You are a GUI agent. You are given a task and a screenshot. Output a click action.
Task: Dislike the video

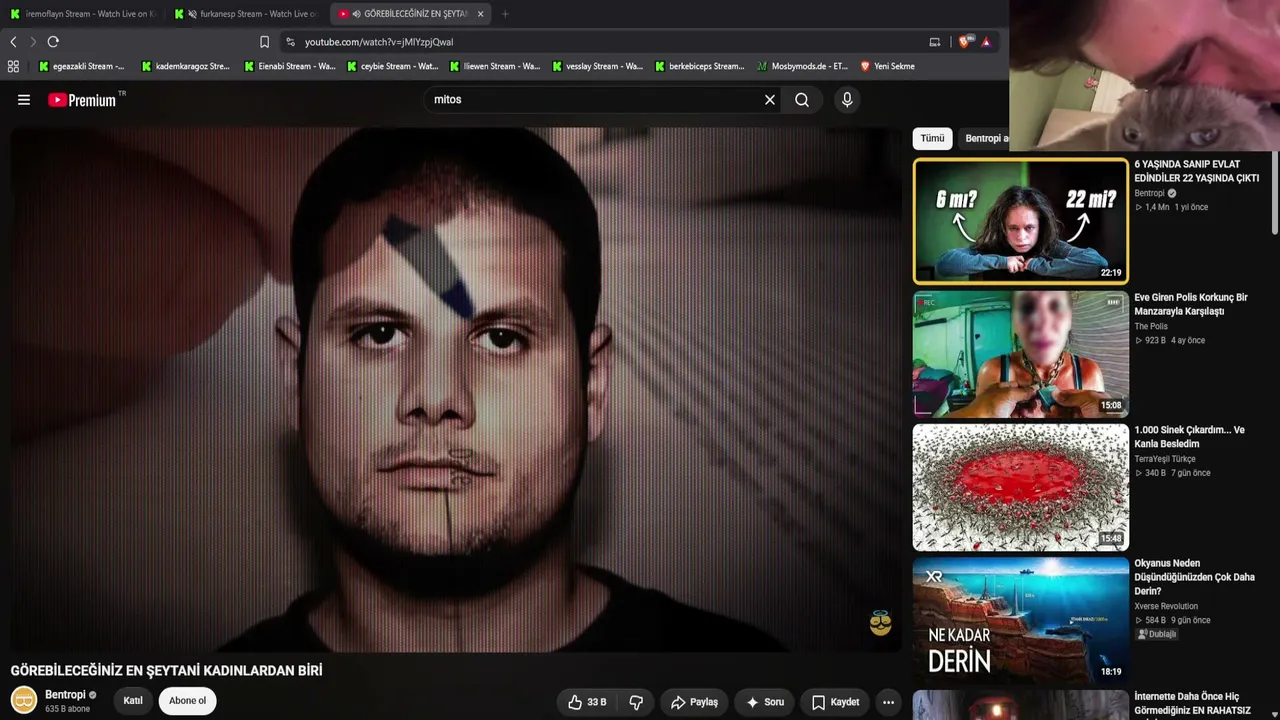click(x=636, y=702)
